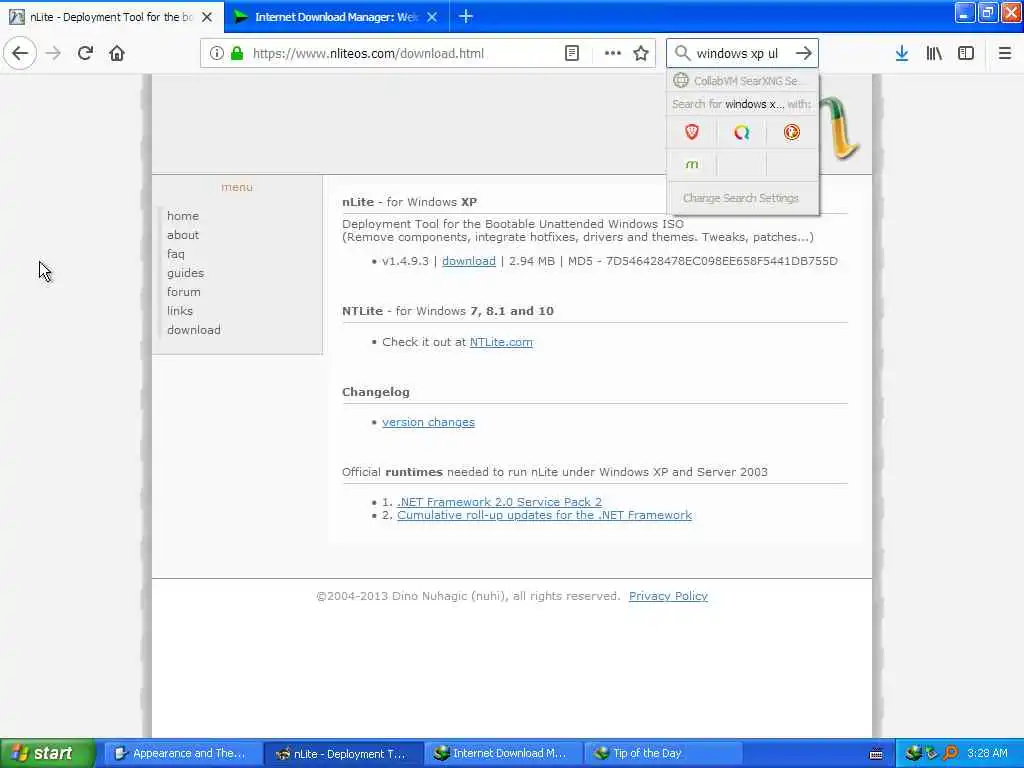Toggle reader view for this page
Viewport: 1024px width, 768px height.
pos(571,54)
